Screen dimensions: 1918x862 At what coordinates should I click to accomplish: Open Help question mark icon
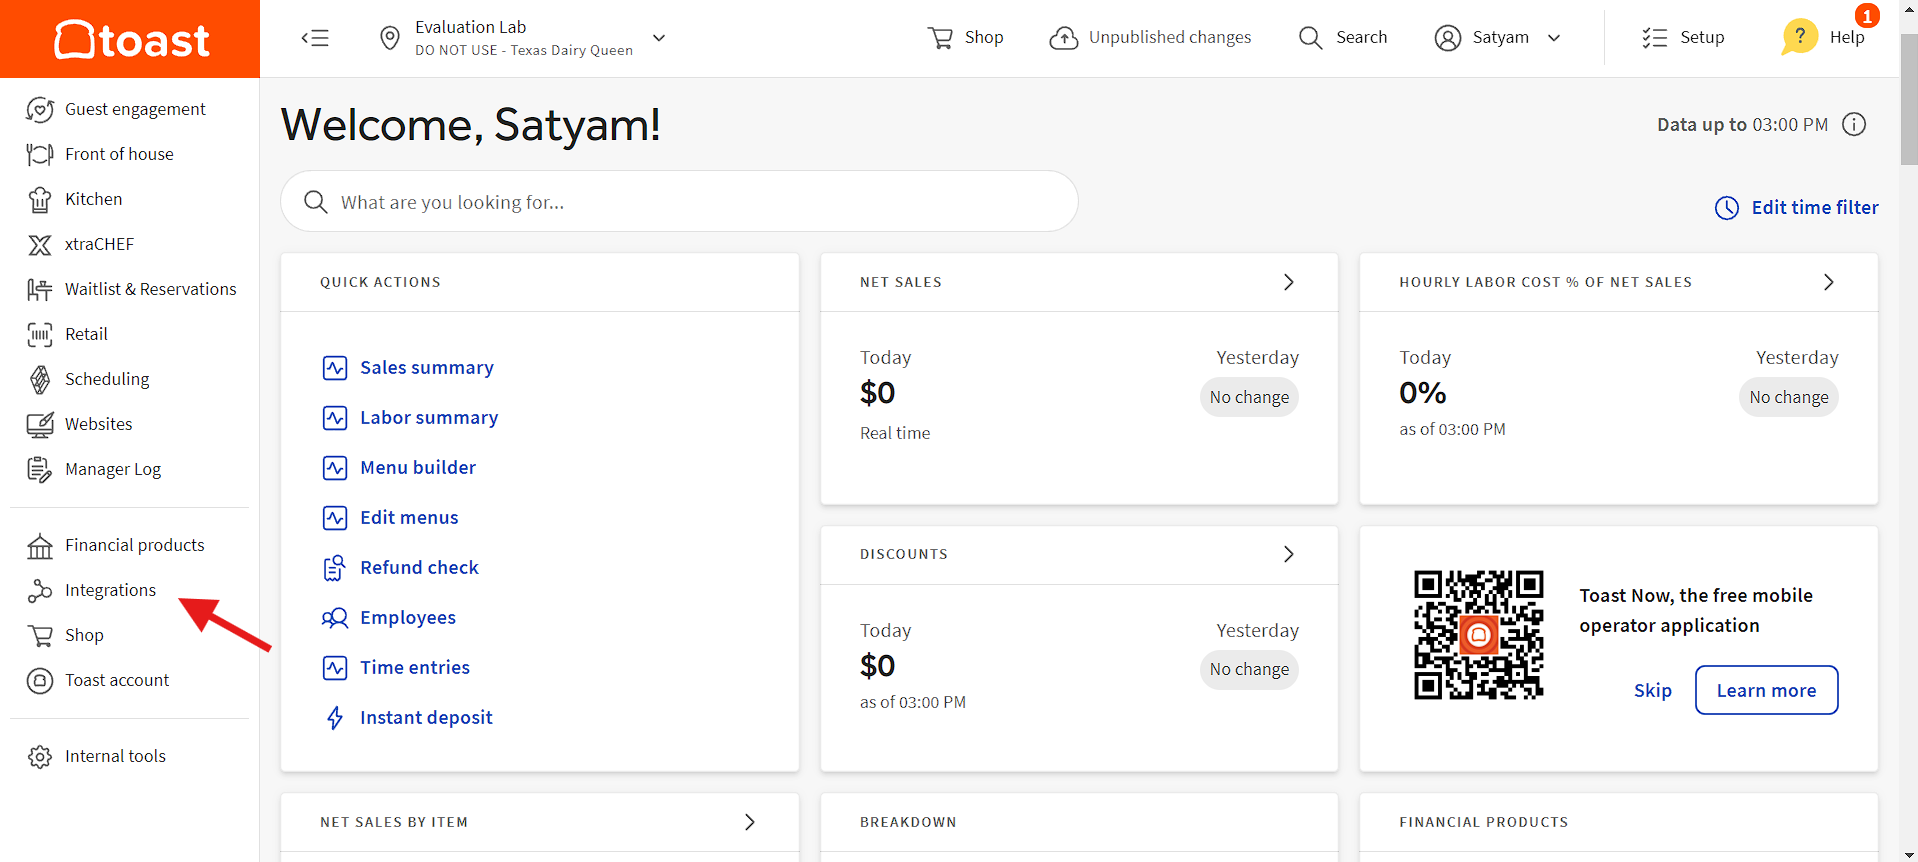pos(1800,37)
